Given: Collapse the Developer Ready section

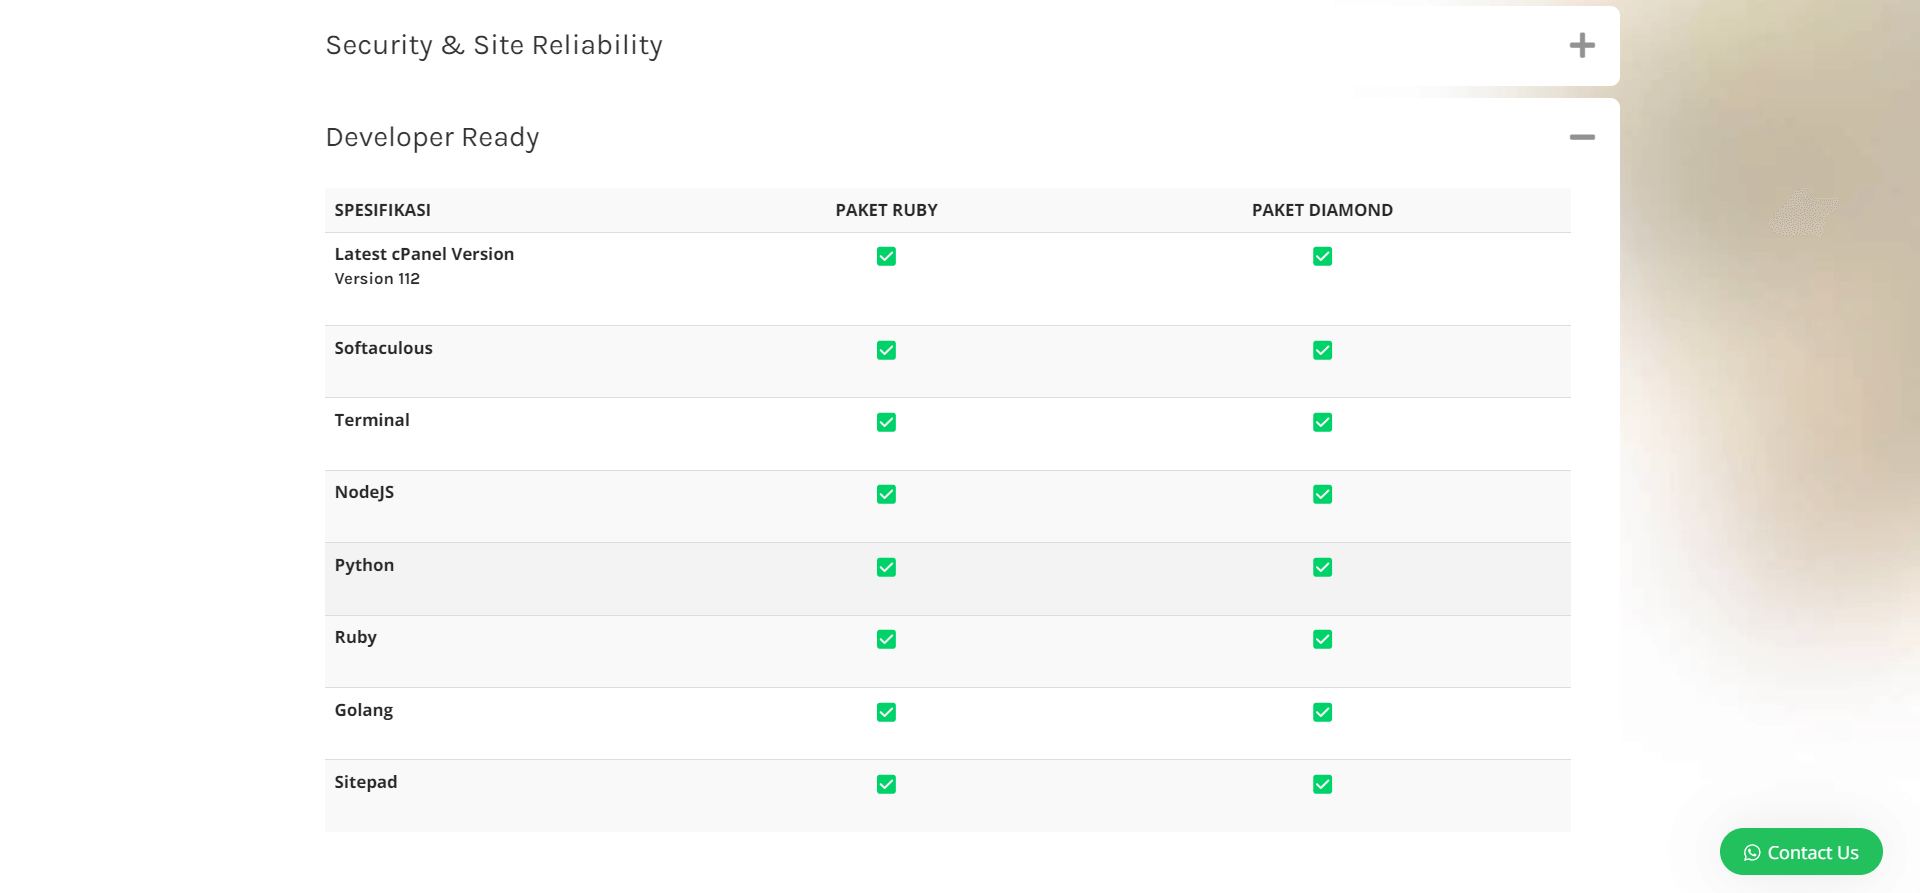Looking at the screenshot, I should coord(1582,137).
